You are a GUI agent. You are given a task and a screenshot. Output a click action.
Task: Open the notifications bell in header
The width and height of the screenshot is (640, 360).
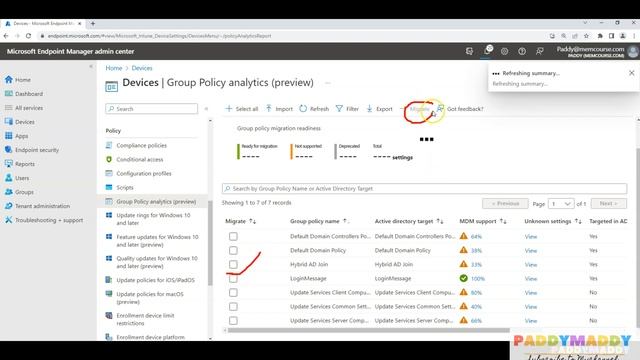(487, 51)
